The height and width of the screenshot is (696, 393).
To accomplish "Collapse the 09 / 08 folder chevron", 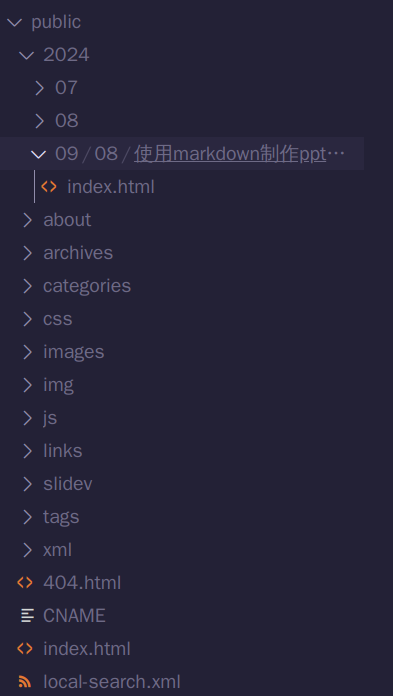I will (x=39, y=154).
